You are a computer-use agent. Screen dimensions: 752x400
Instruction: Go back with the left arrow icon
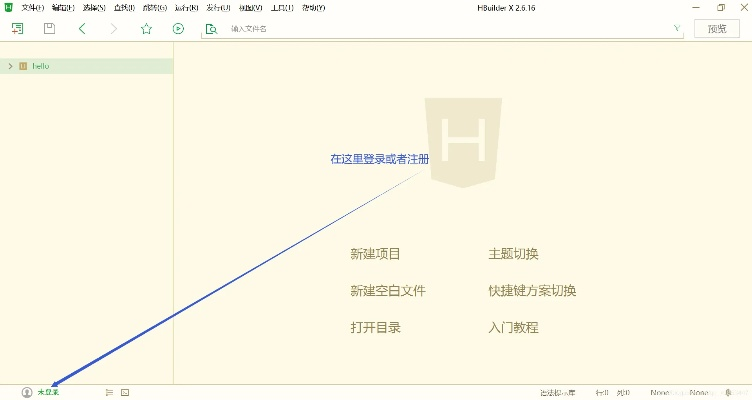(82, 29)
